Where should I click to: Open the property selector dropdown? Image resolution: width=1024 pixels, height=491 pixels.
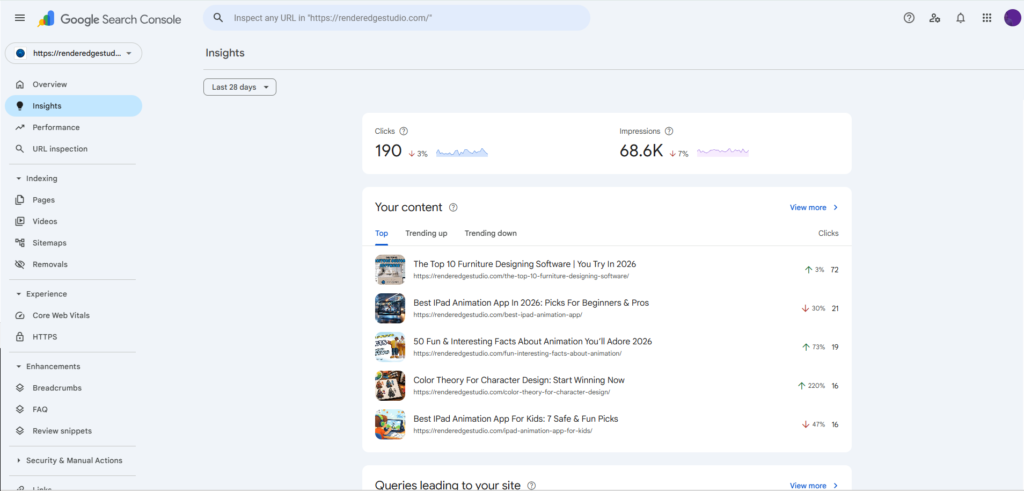point(73,54)
